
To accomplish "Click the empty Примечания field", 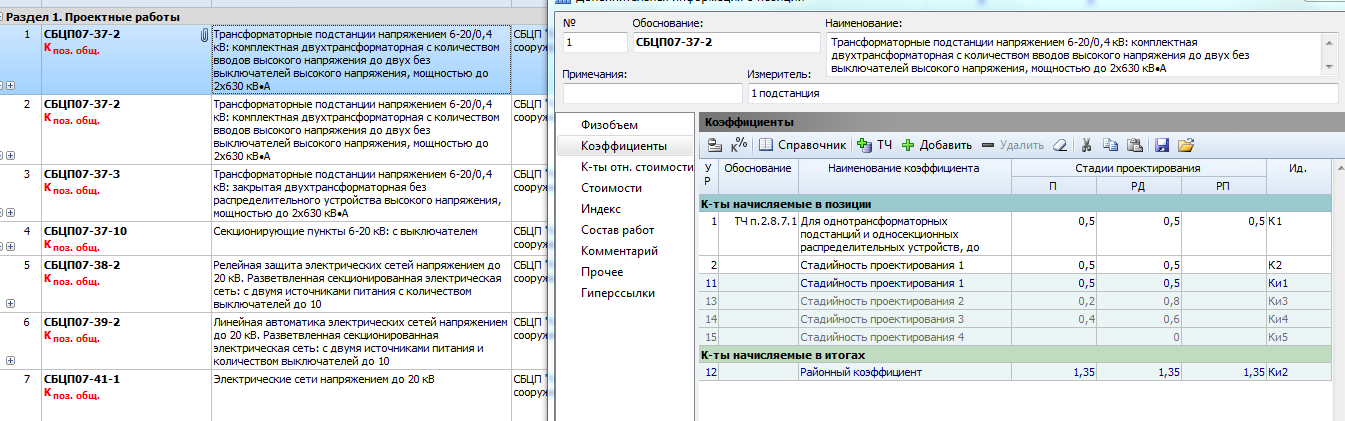I will click(x=652, y=94).
